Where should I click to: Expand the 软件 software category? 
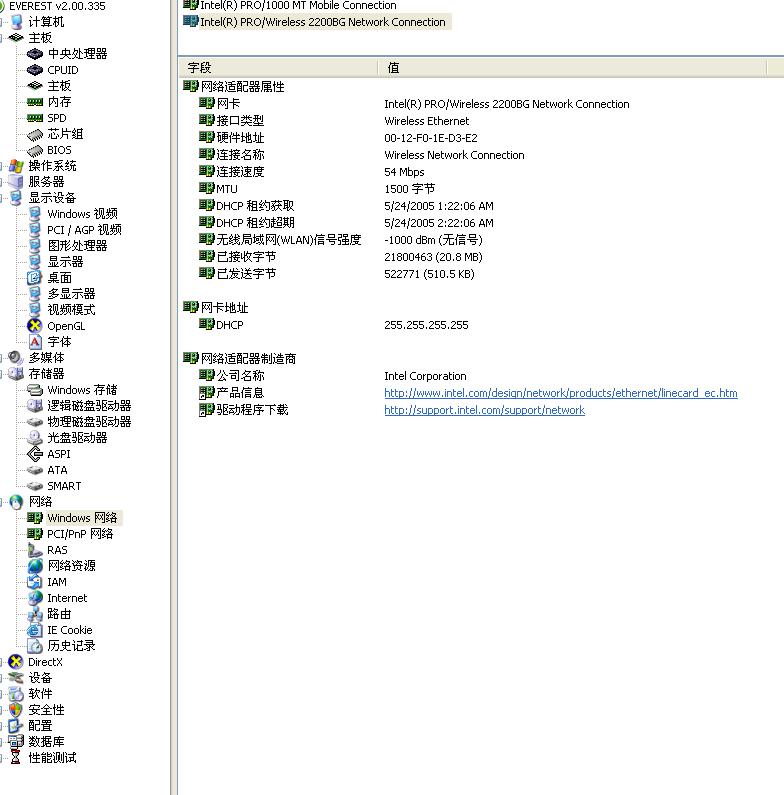[x=3, y=694]
